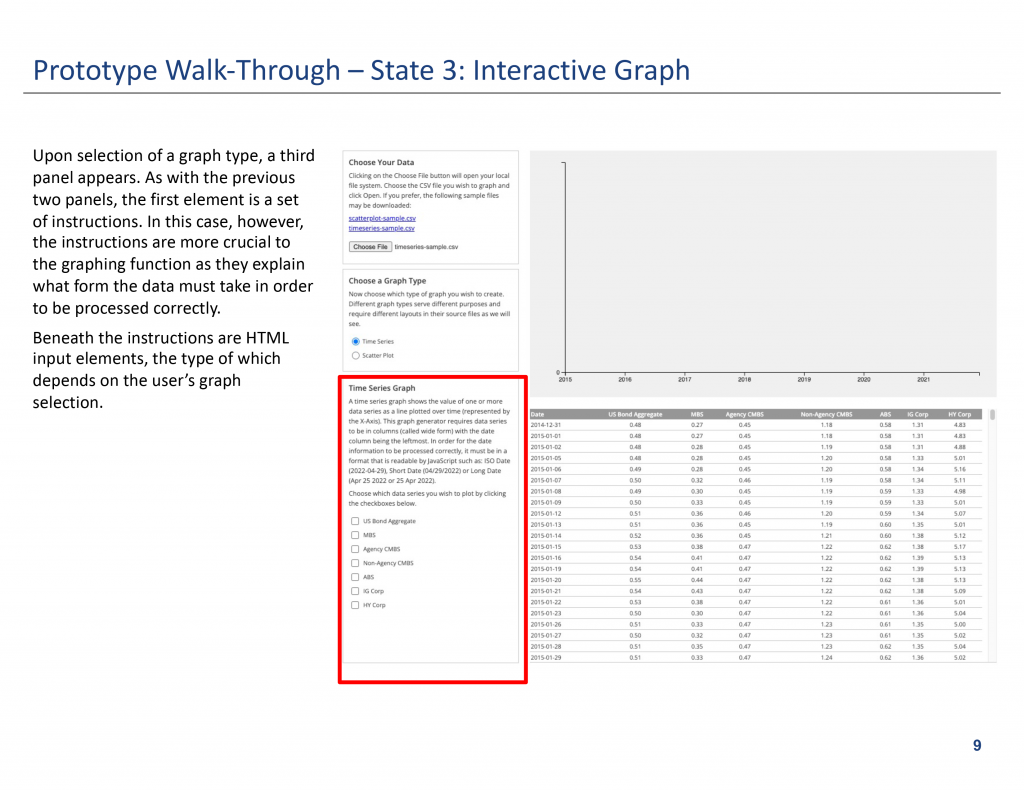Select the Non-Agency CMBS checkbox
The height and width of the screenshot is (791, 1024).
[x=355, y=563]
